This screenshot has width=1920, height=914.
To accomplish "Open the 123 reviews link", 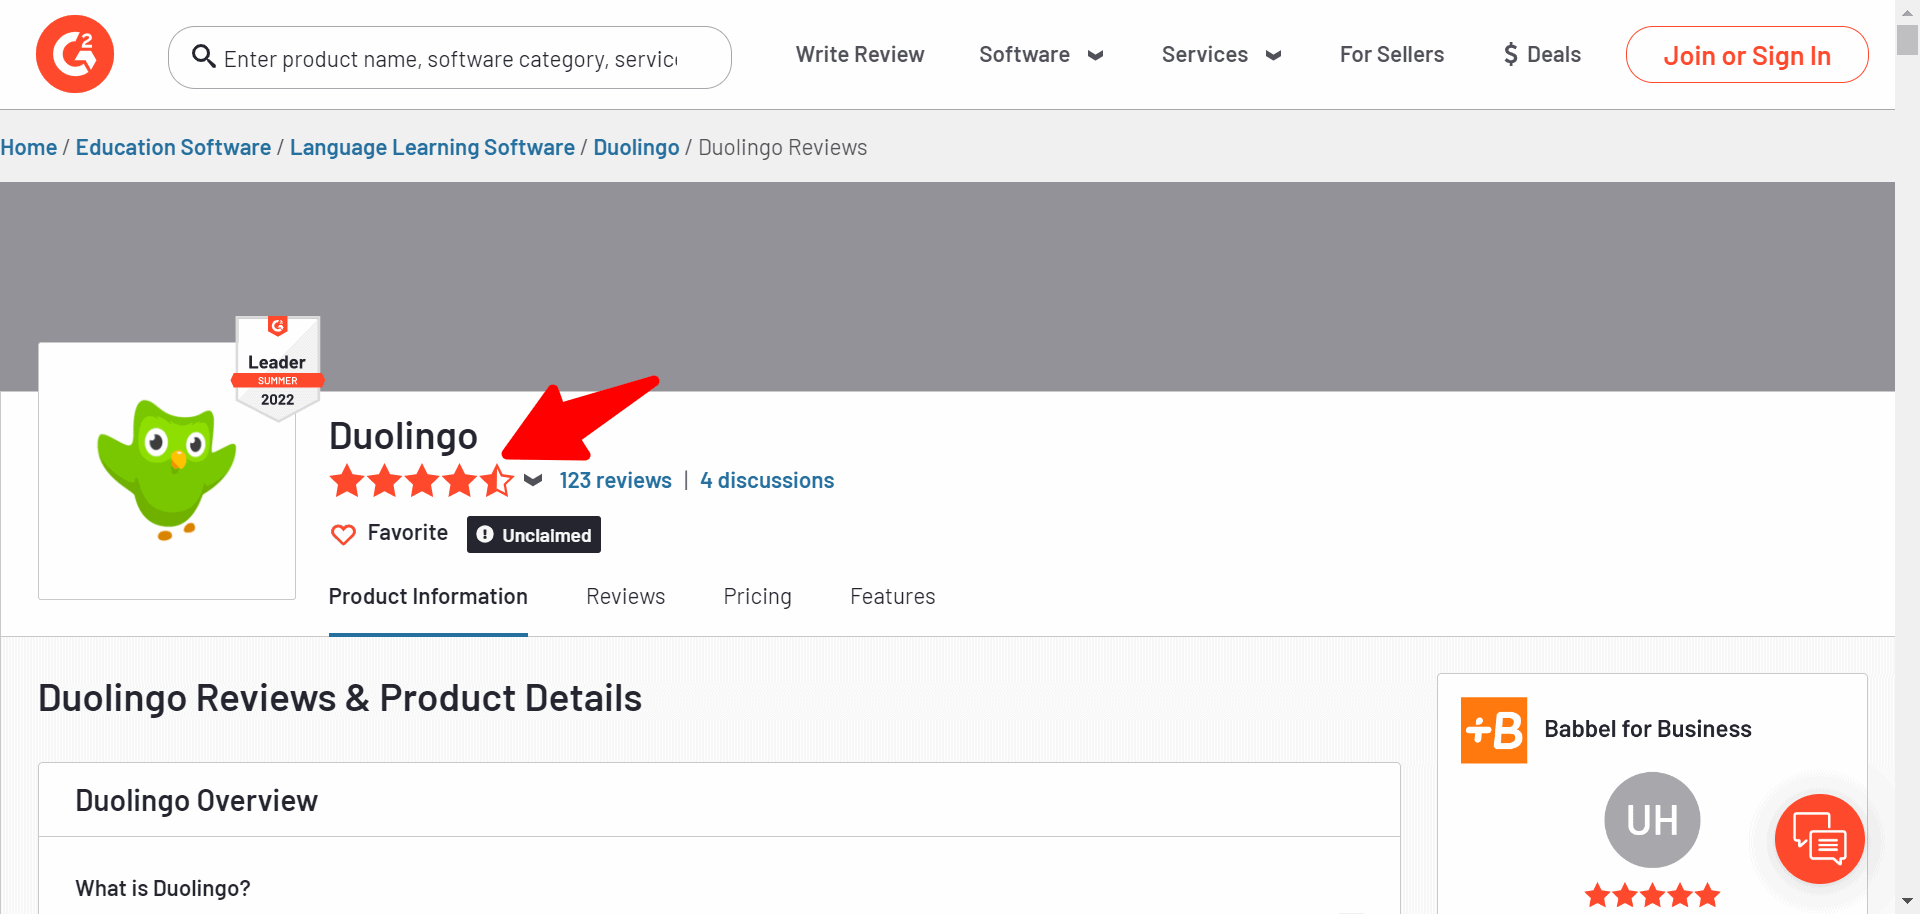I will [x=615, y=481].
